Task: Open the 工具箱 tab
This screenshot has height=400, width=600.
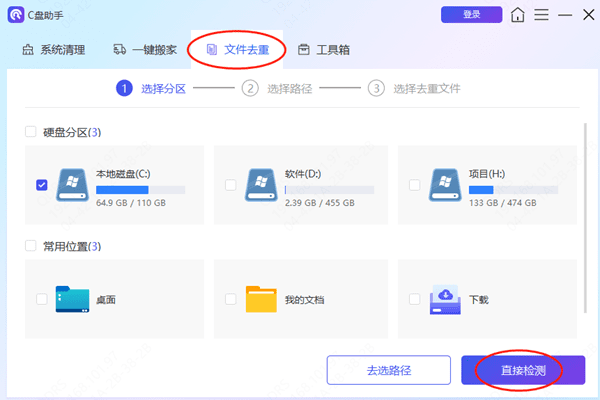Action: click(x=327, y=49)
